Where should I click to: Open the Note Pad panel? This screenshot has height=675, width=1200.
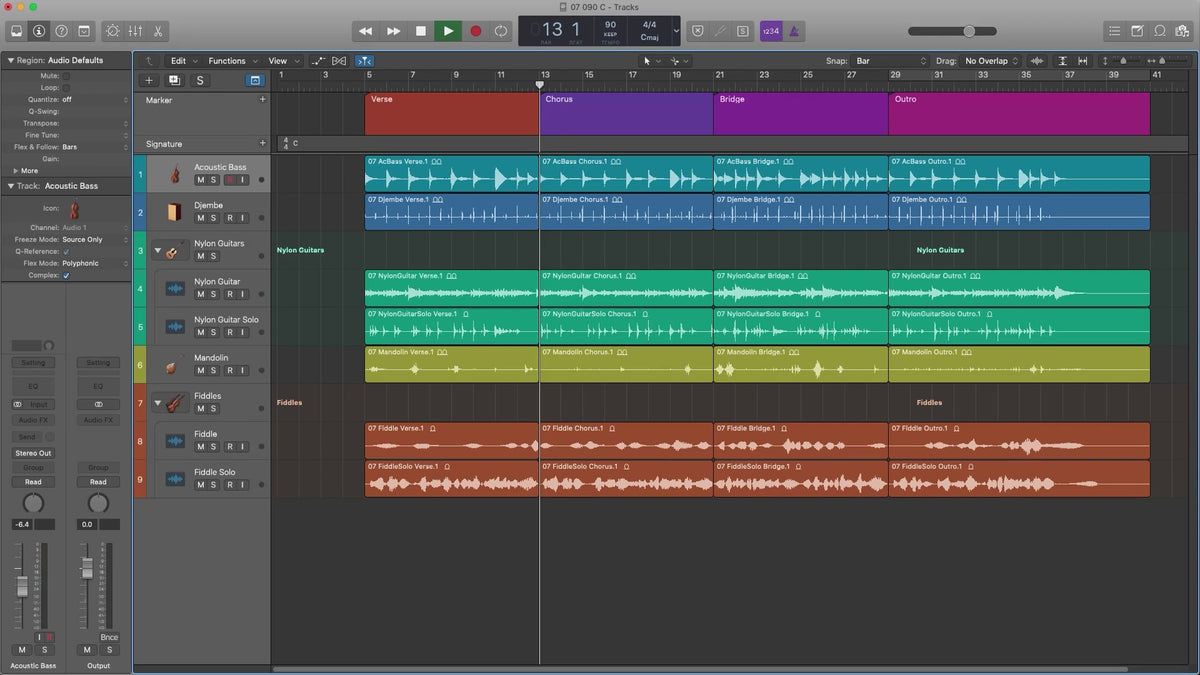[1137, 31]
